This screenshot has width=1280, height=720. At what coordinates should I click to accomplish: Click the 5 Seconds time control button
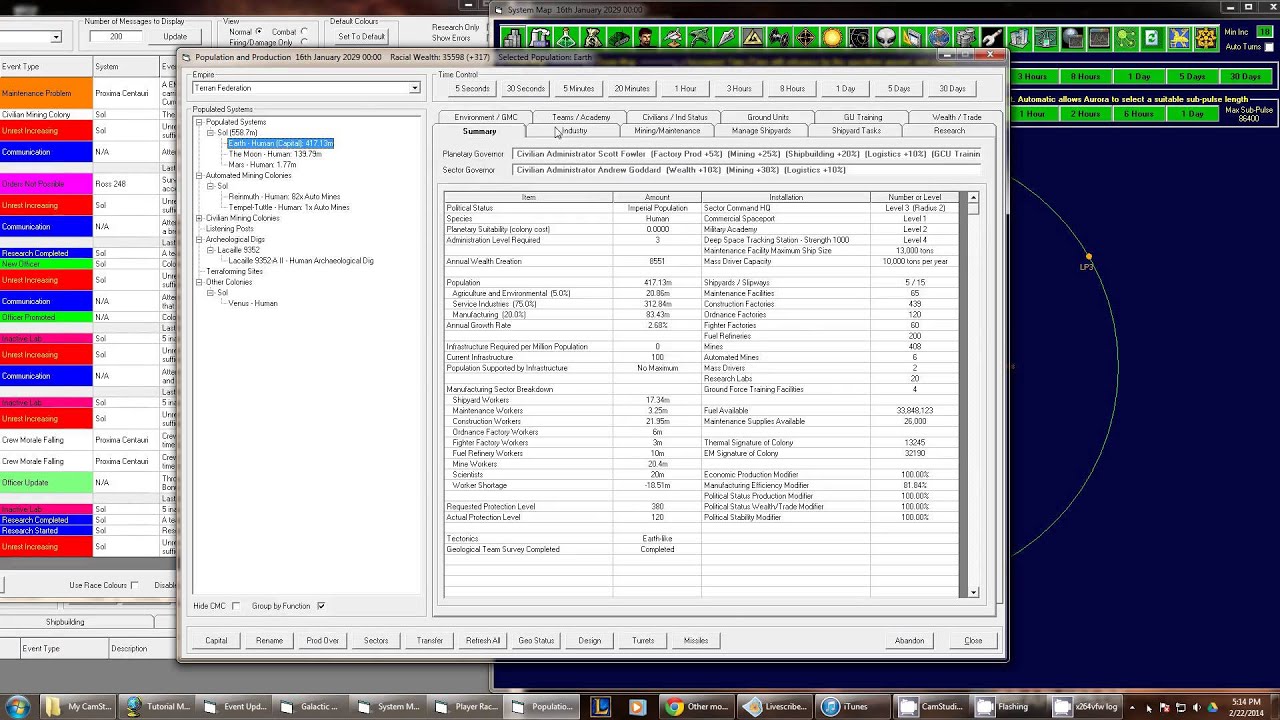point(472,88)
